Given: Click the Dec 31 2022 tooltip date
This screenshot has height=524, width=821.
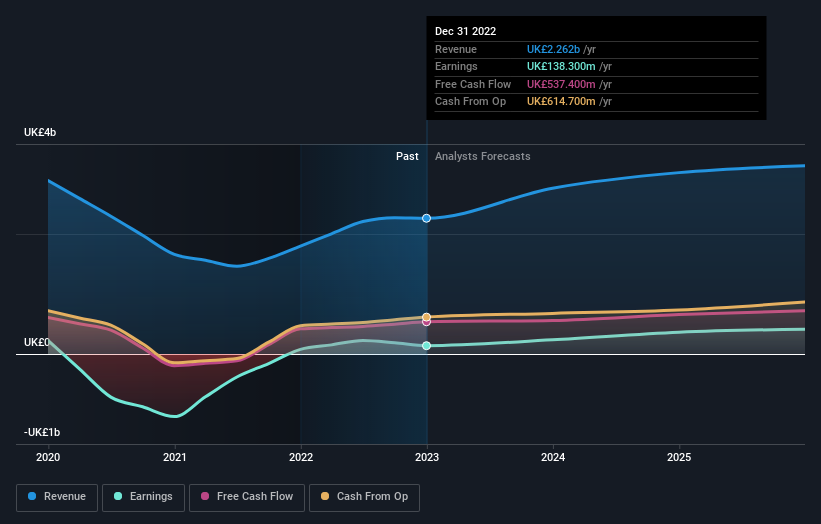Looking at the screenshot, I should click(465, 31).
